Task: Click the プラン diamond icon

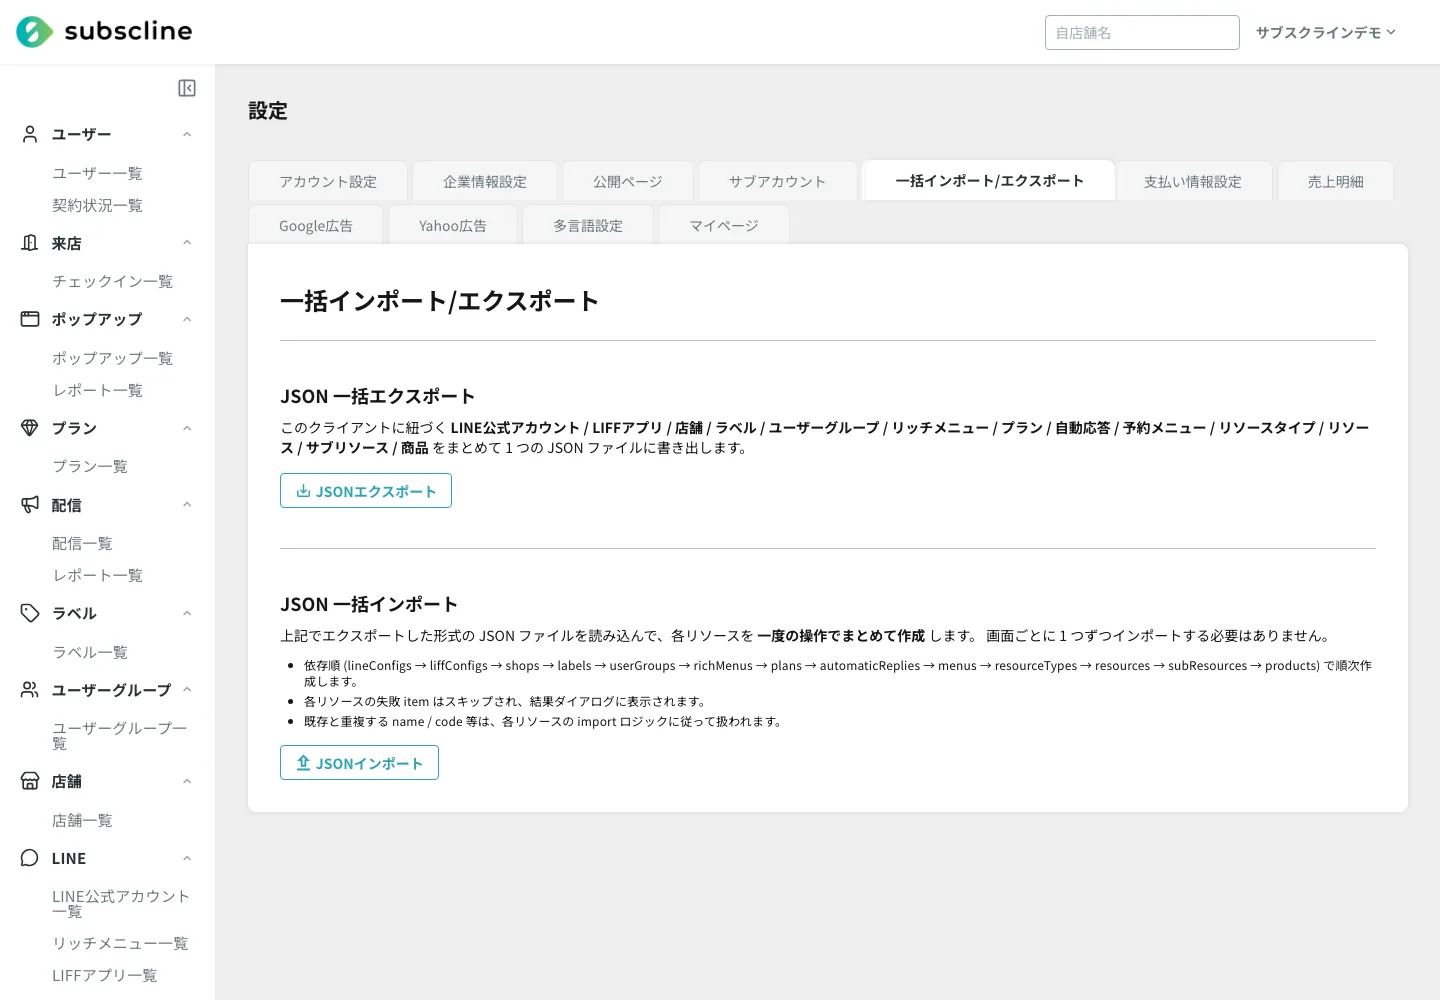Action: [30, 428]
